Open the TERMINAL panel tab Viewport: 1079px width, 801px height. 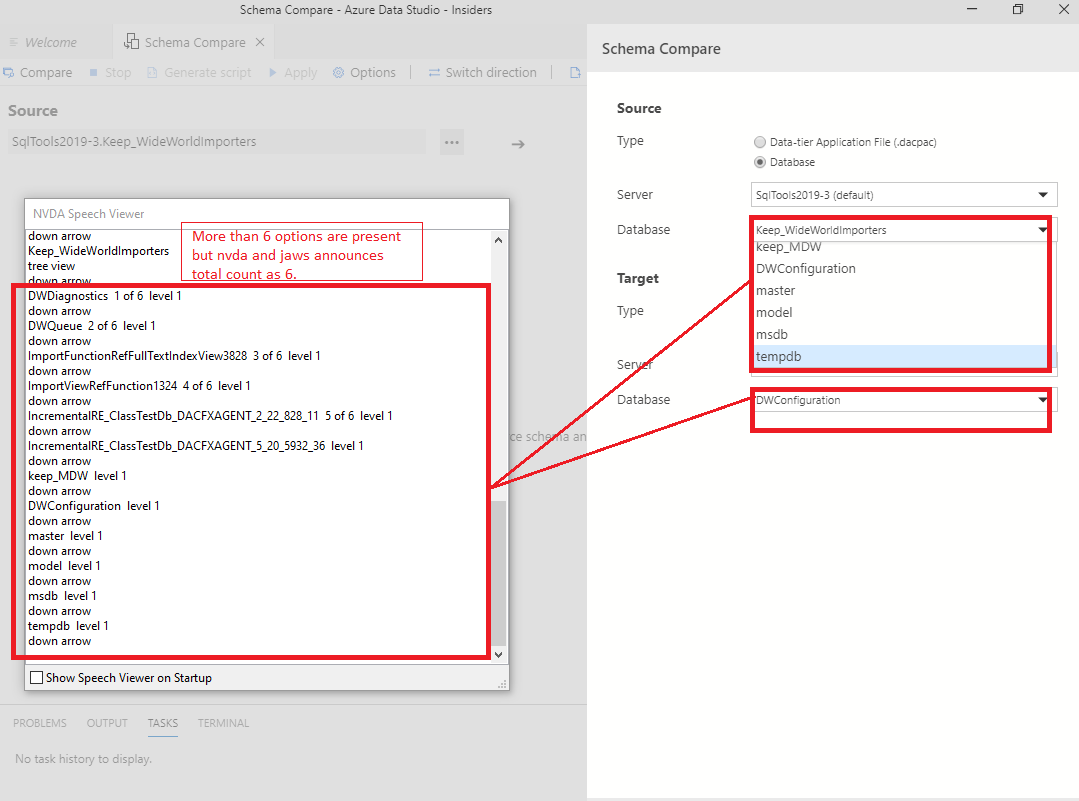pyautogui.click(x=223, y=723)
